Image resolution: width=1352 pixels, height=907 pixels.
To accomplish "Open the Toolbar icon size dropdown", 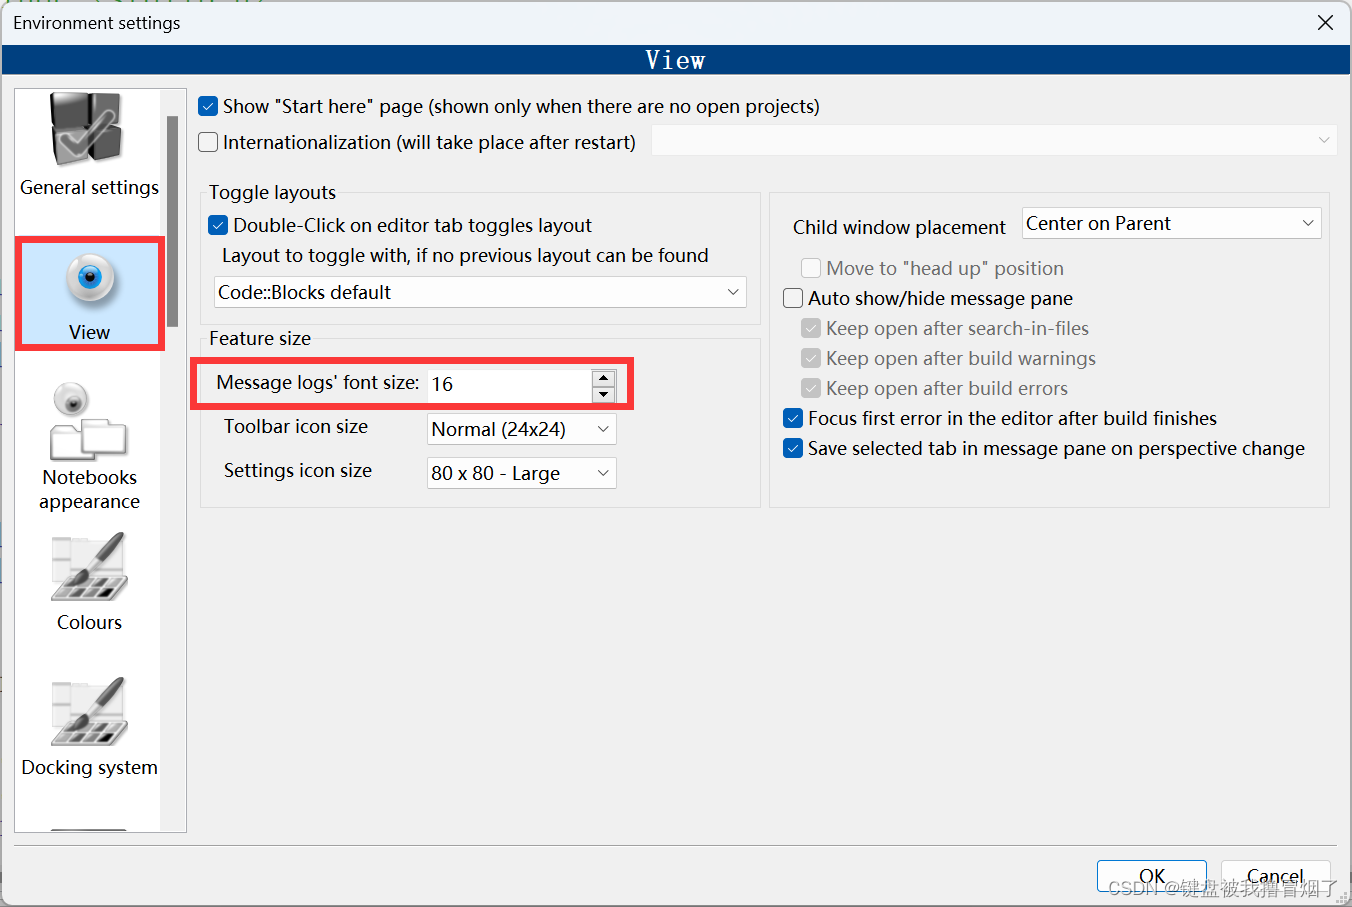I will click(521, 429).
